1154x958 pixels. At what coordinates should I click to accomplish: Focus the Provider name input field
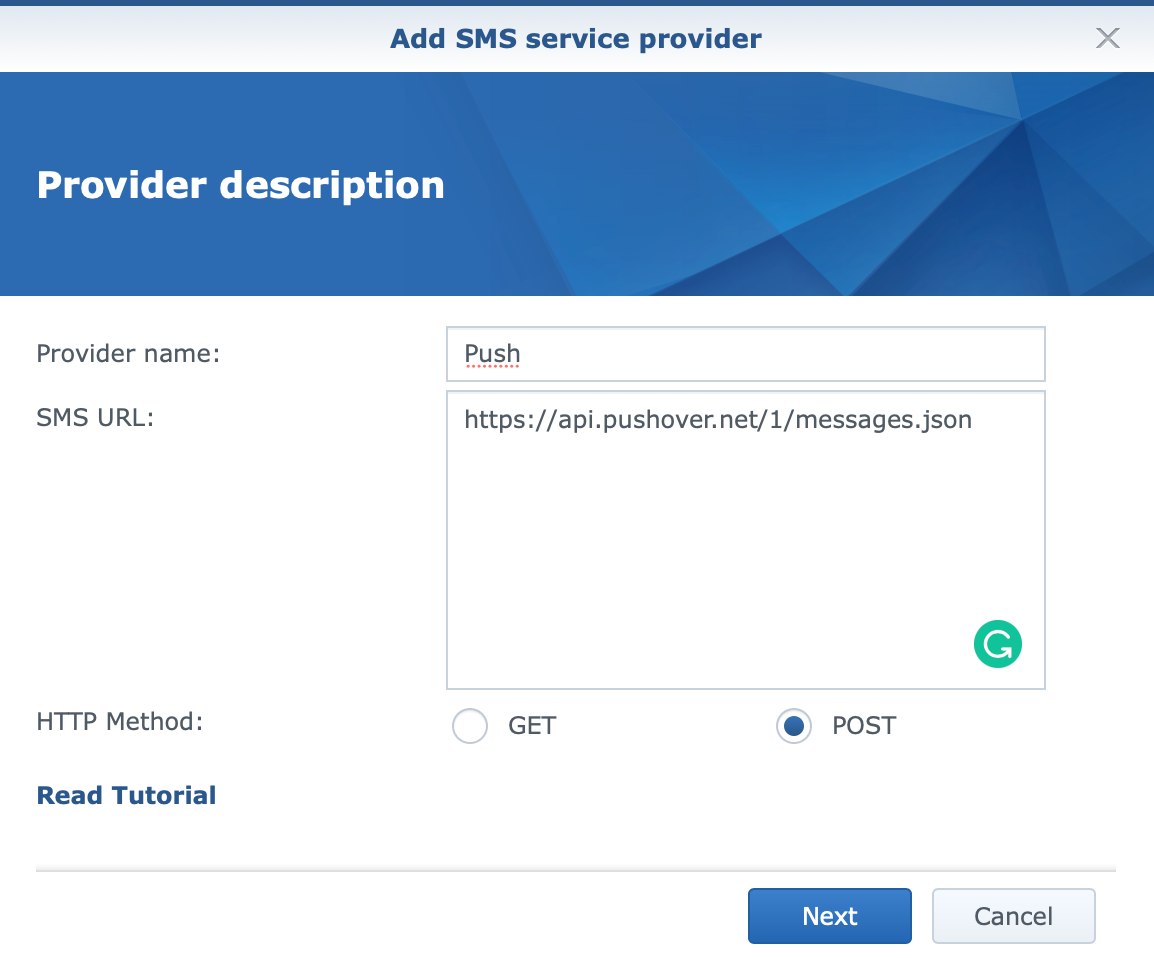pos(746,354)
